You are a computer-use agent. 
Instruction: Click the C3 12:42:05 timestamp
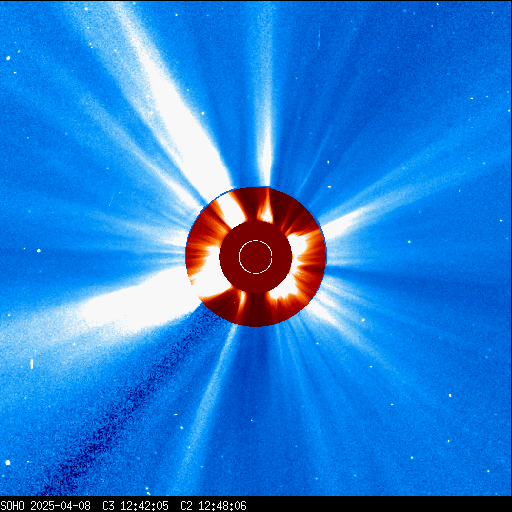[135, 506]
